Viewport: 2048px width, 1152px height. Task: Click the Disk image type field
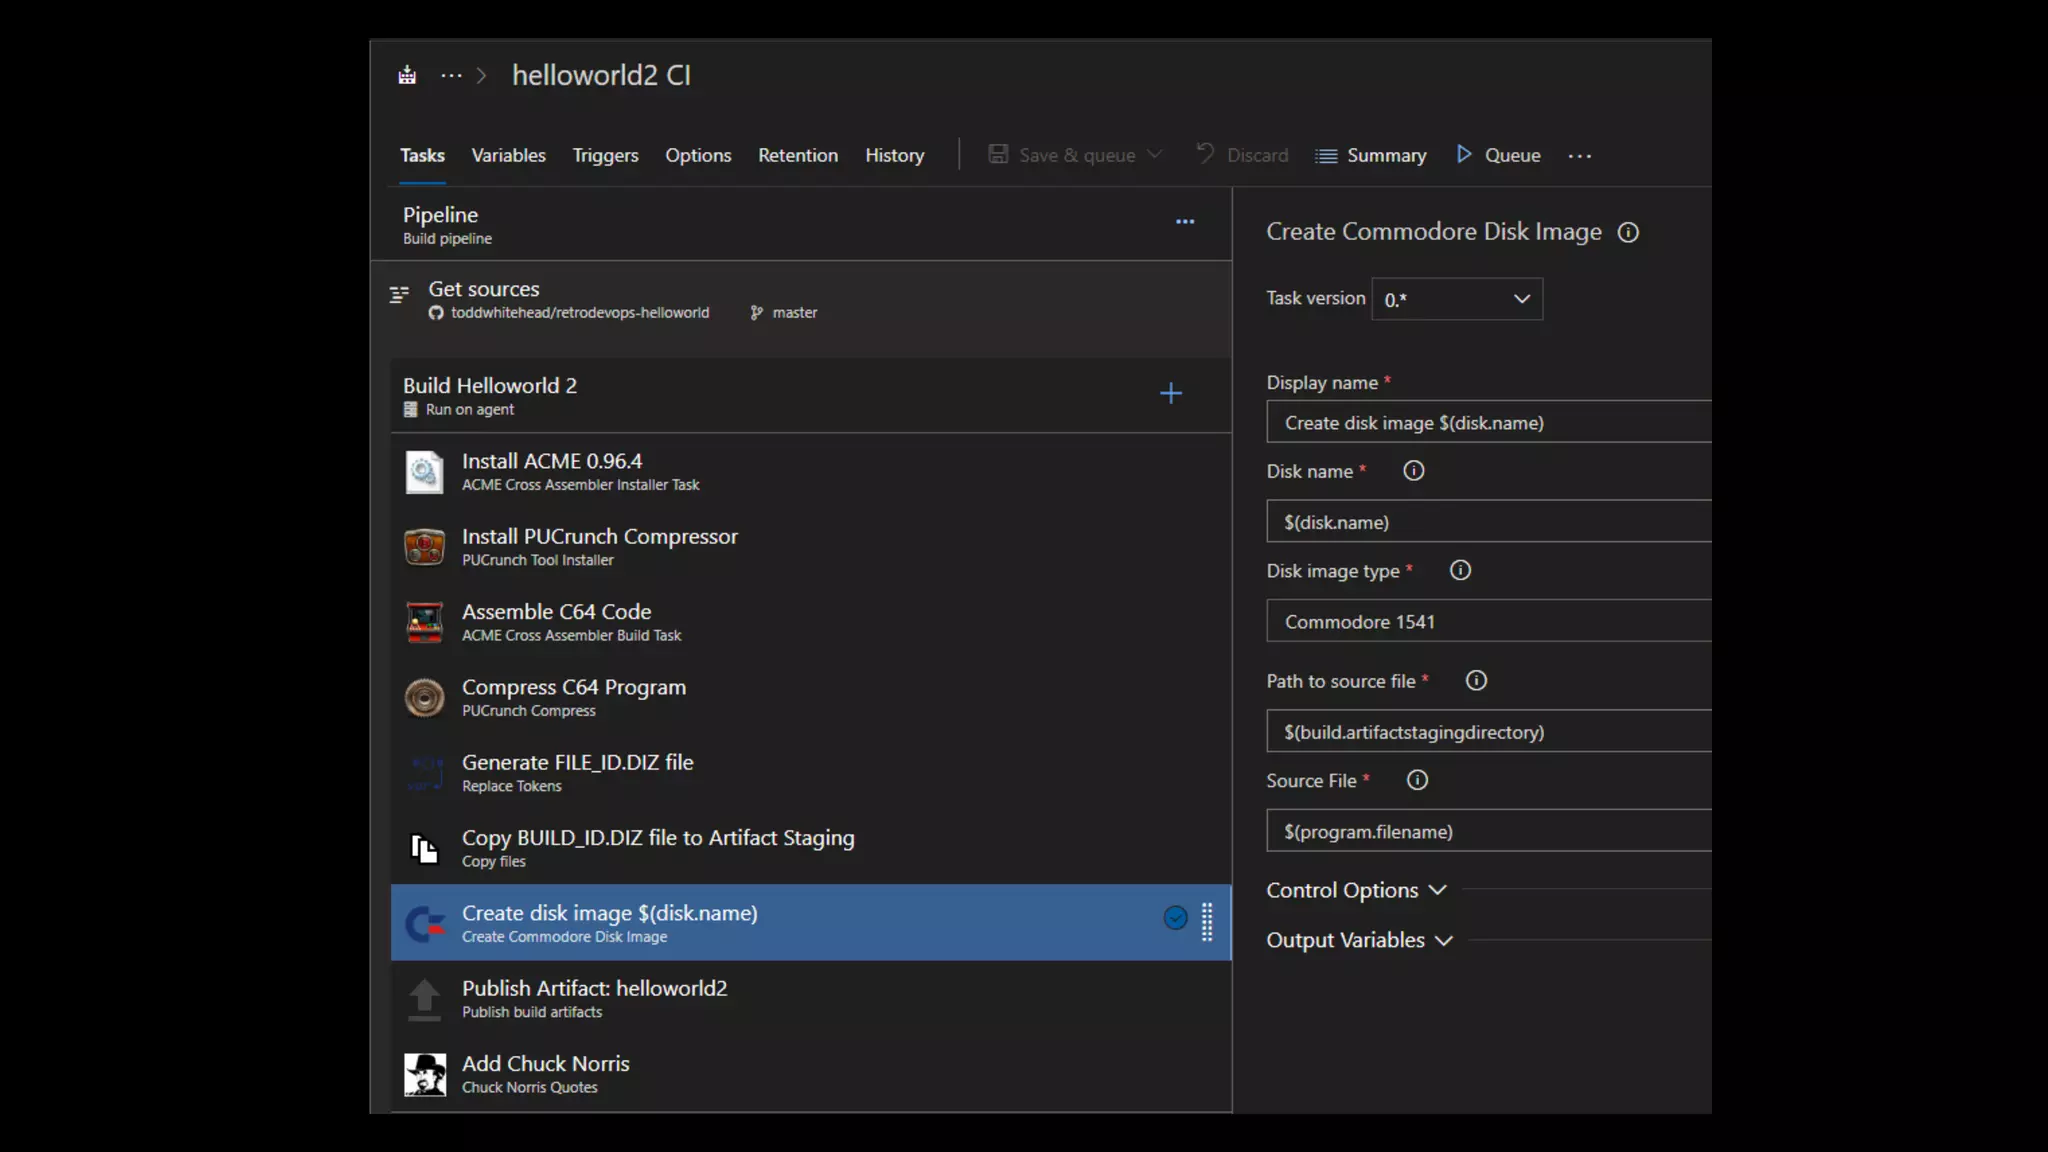1488,622
